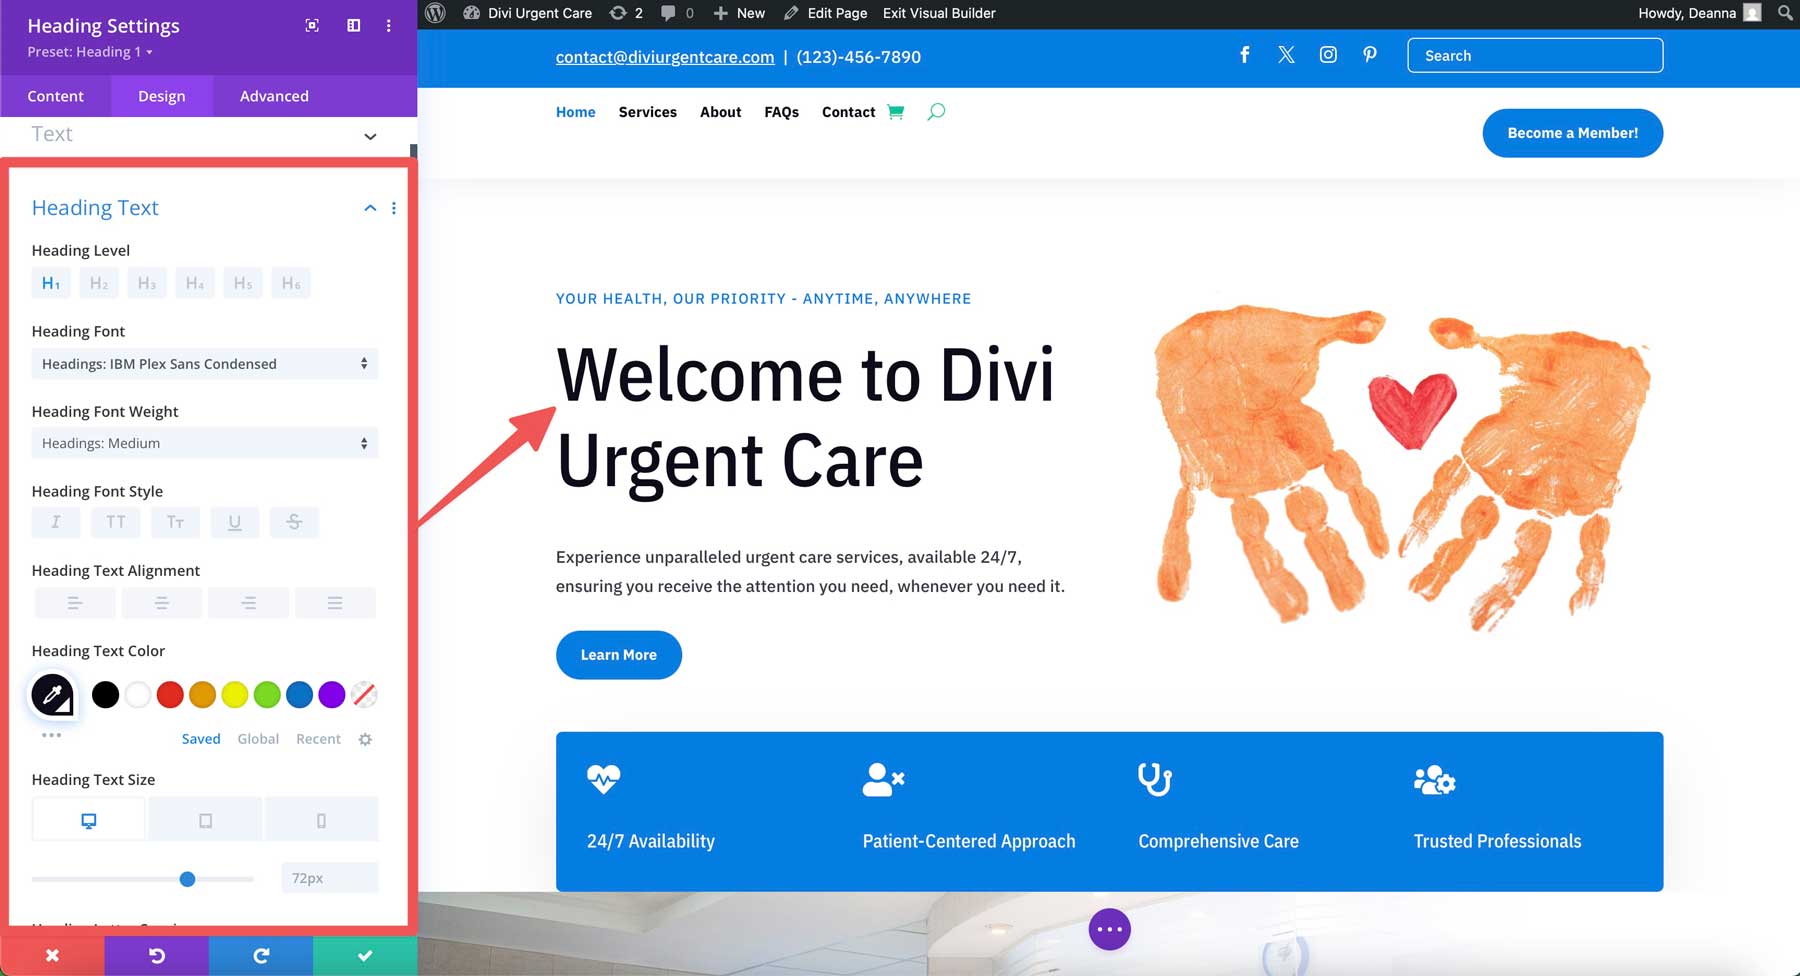Screen dimensions: 1800x976
Task: Click Exit Visual Builder in admin bar
Action: pyautogui.click(x=937, y=13)
